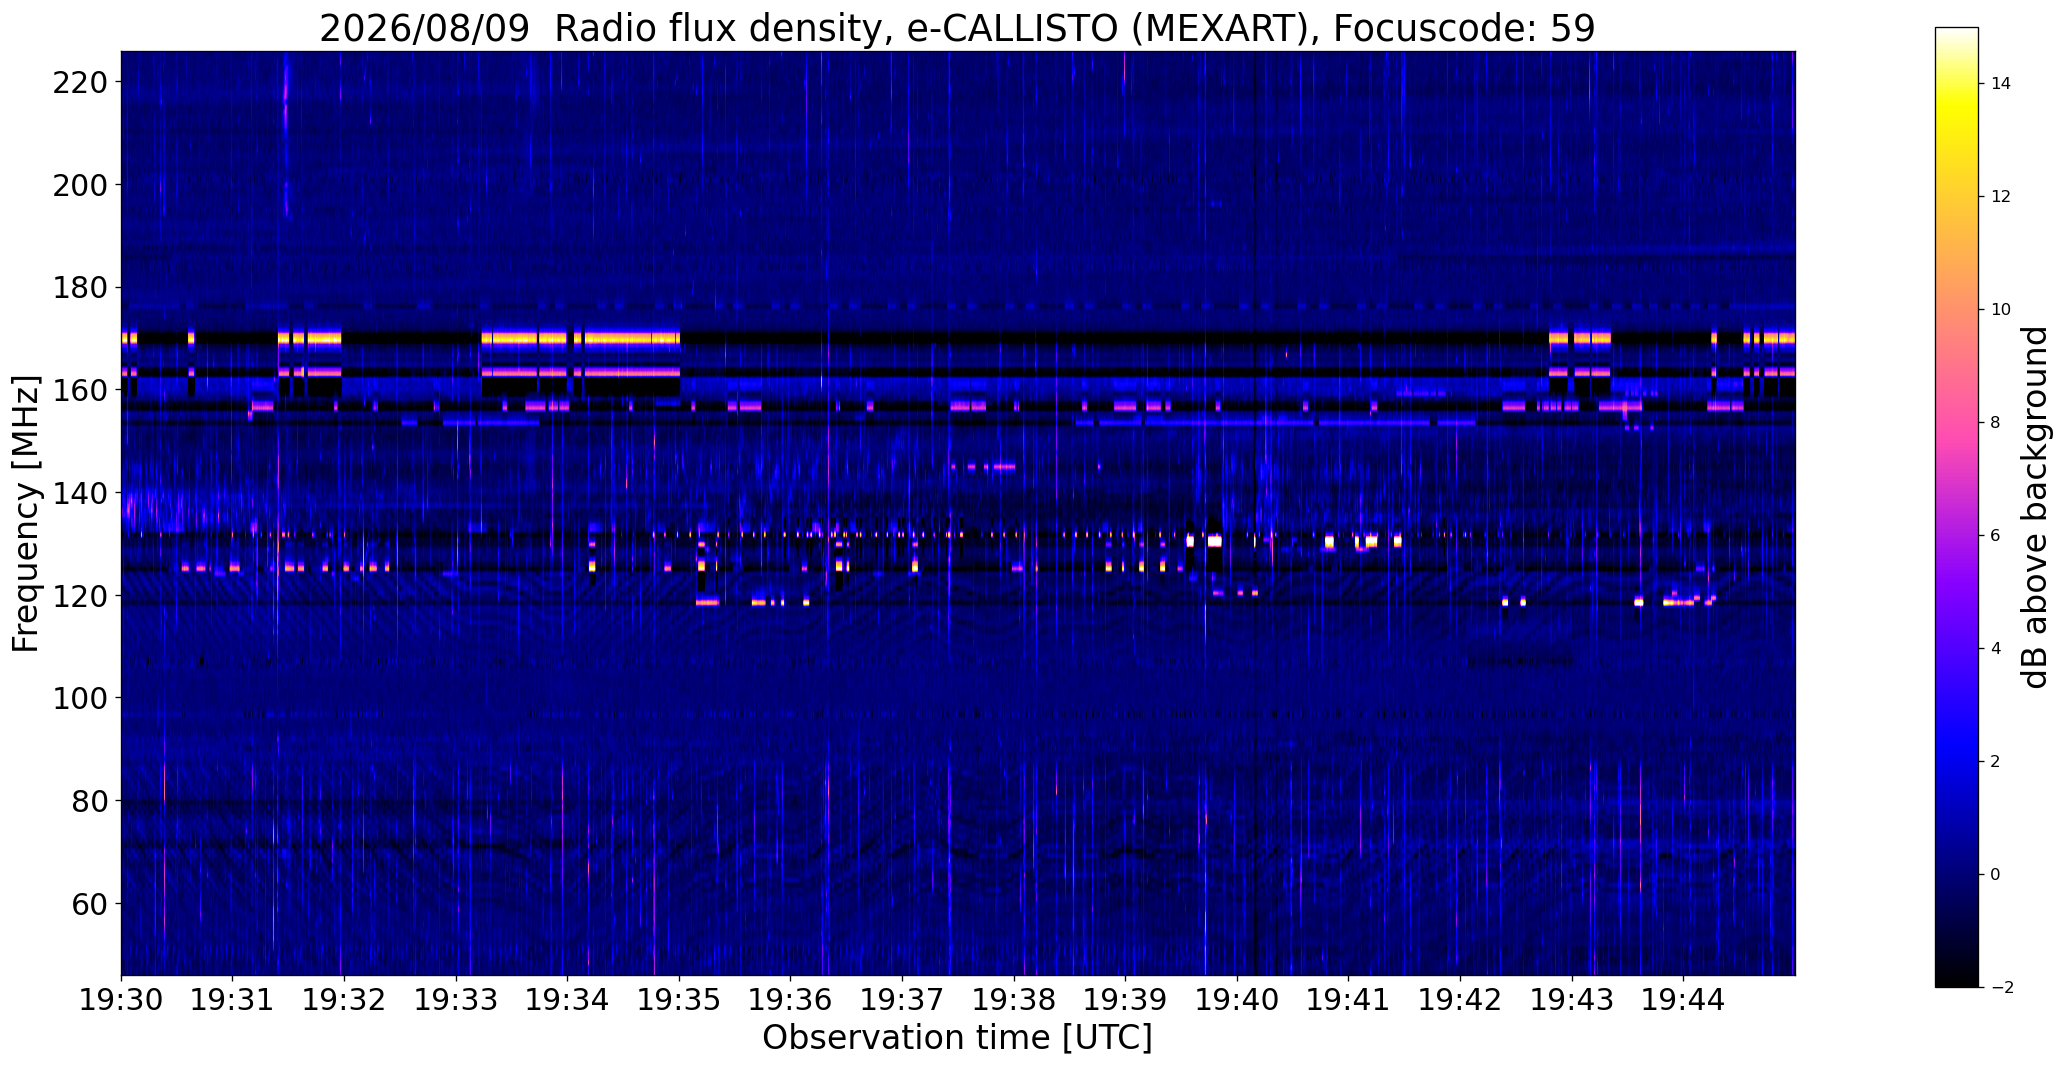Click the 100 MHz frequency tick label

point(79,698)
